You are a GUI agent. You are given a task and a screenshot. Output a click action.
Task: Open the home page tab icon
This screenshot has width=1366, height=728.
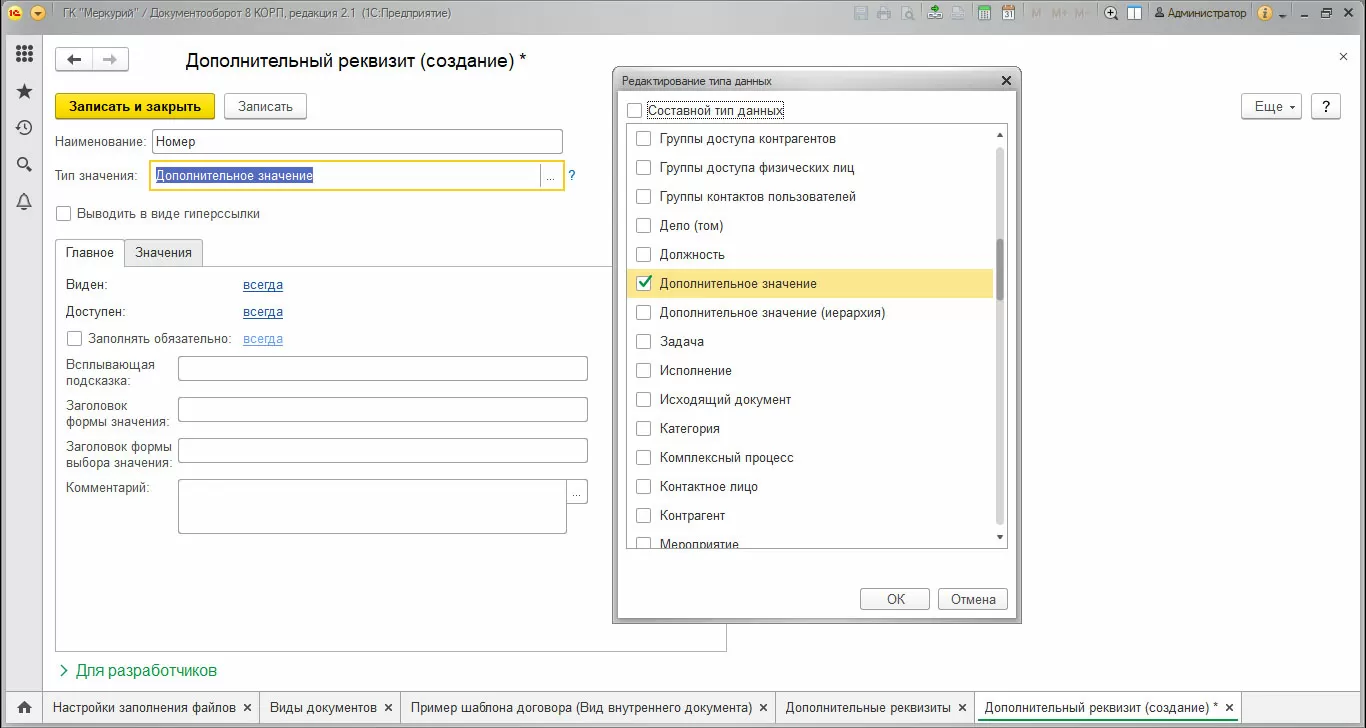pyautogui.click(x=24, y=708)
